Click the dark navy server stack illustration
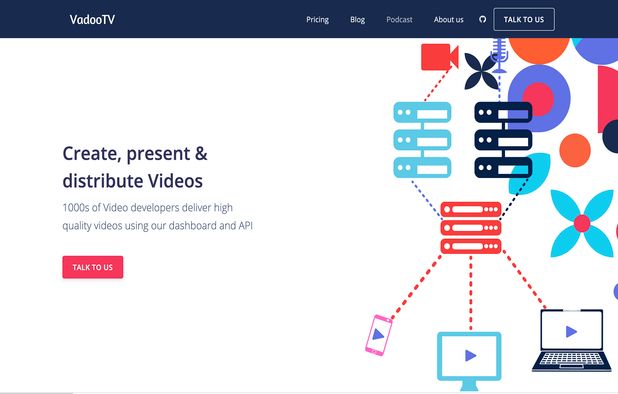Viewport: 618px width, 394px height. pos(503,140)
